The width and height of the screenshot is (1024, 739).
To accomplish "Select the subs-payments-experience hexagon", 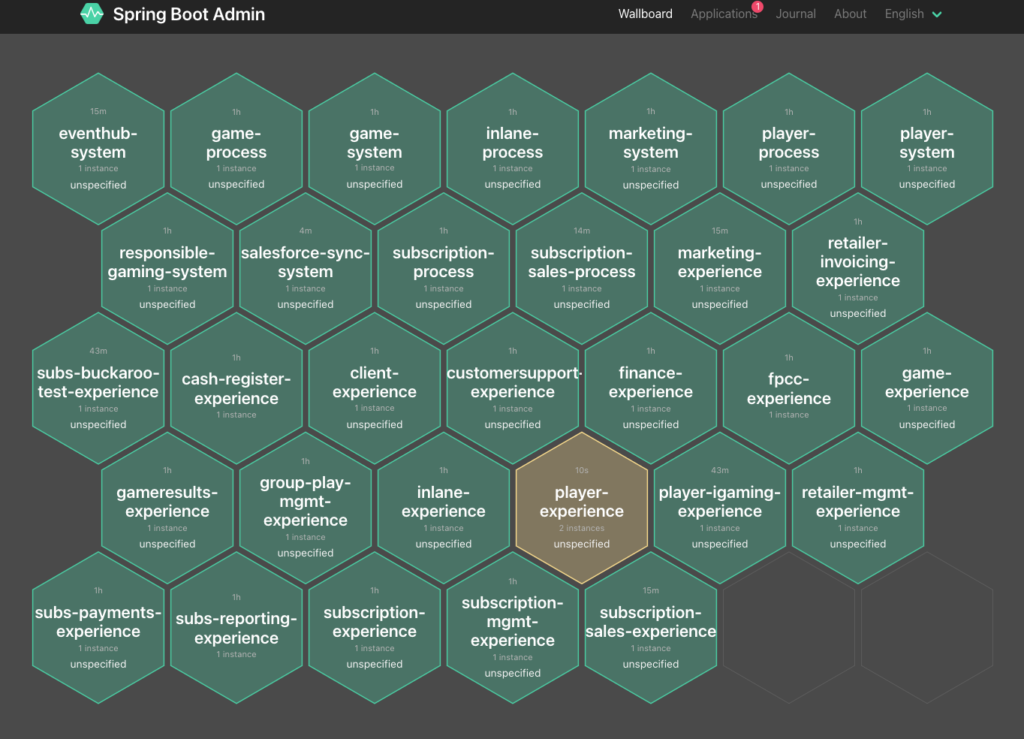I will [98, 628].
